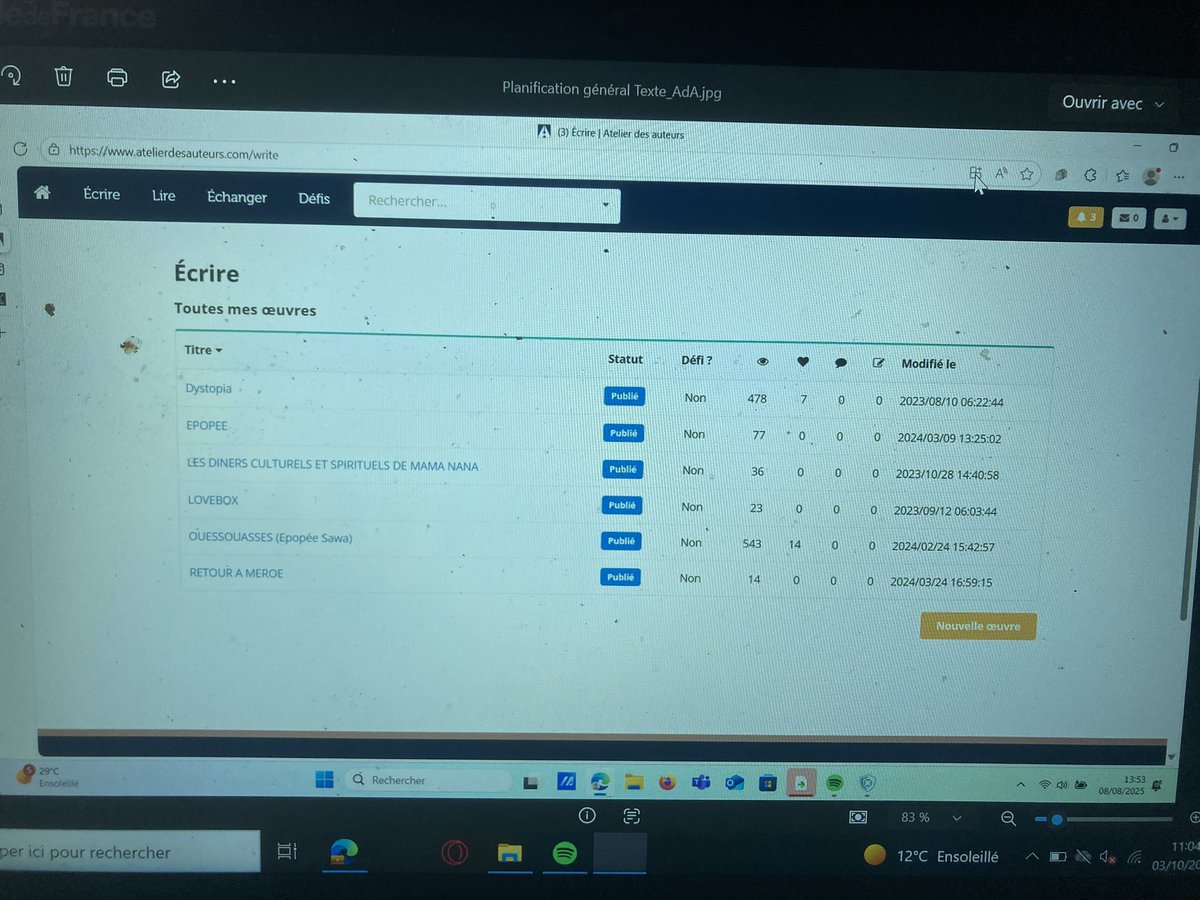Open the Échanger menu
The height and width of the screenshot is (900, 1200).
pos(237,197)
